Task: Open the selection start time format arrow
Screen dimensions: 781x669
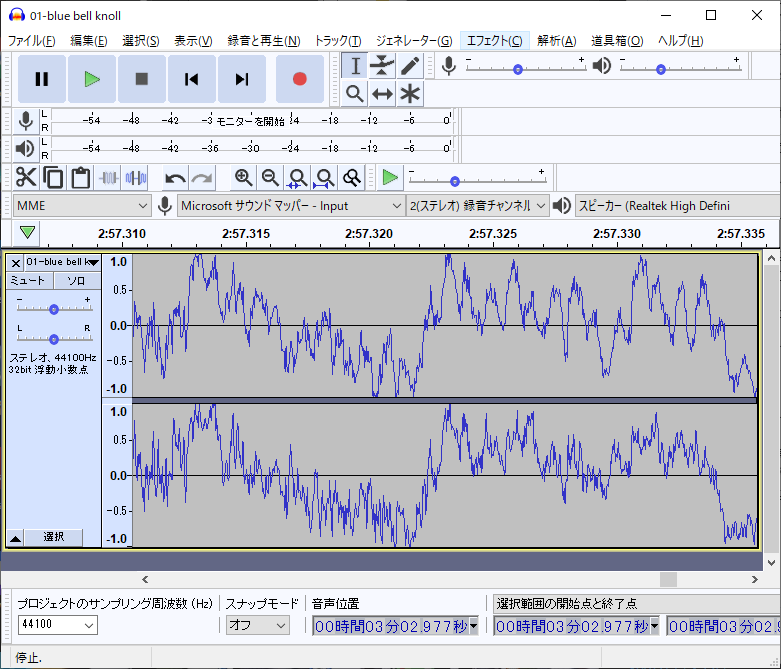Action: pyautogui.click(x=654, y=626)
